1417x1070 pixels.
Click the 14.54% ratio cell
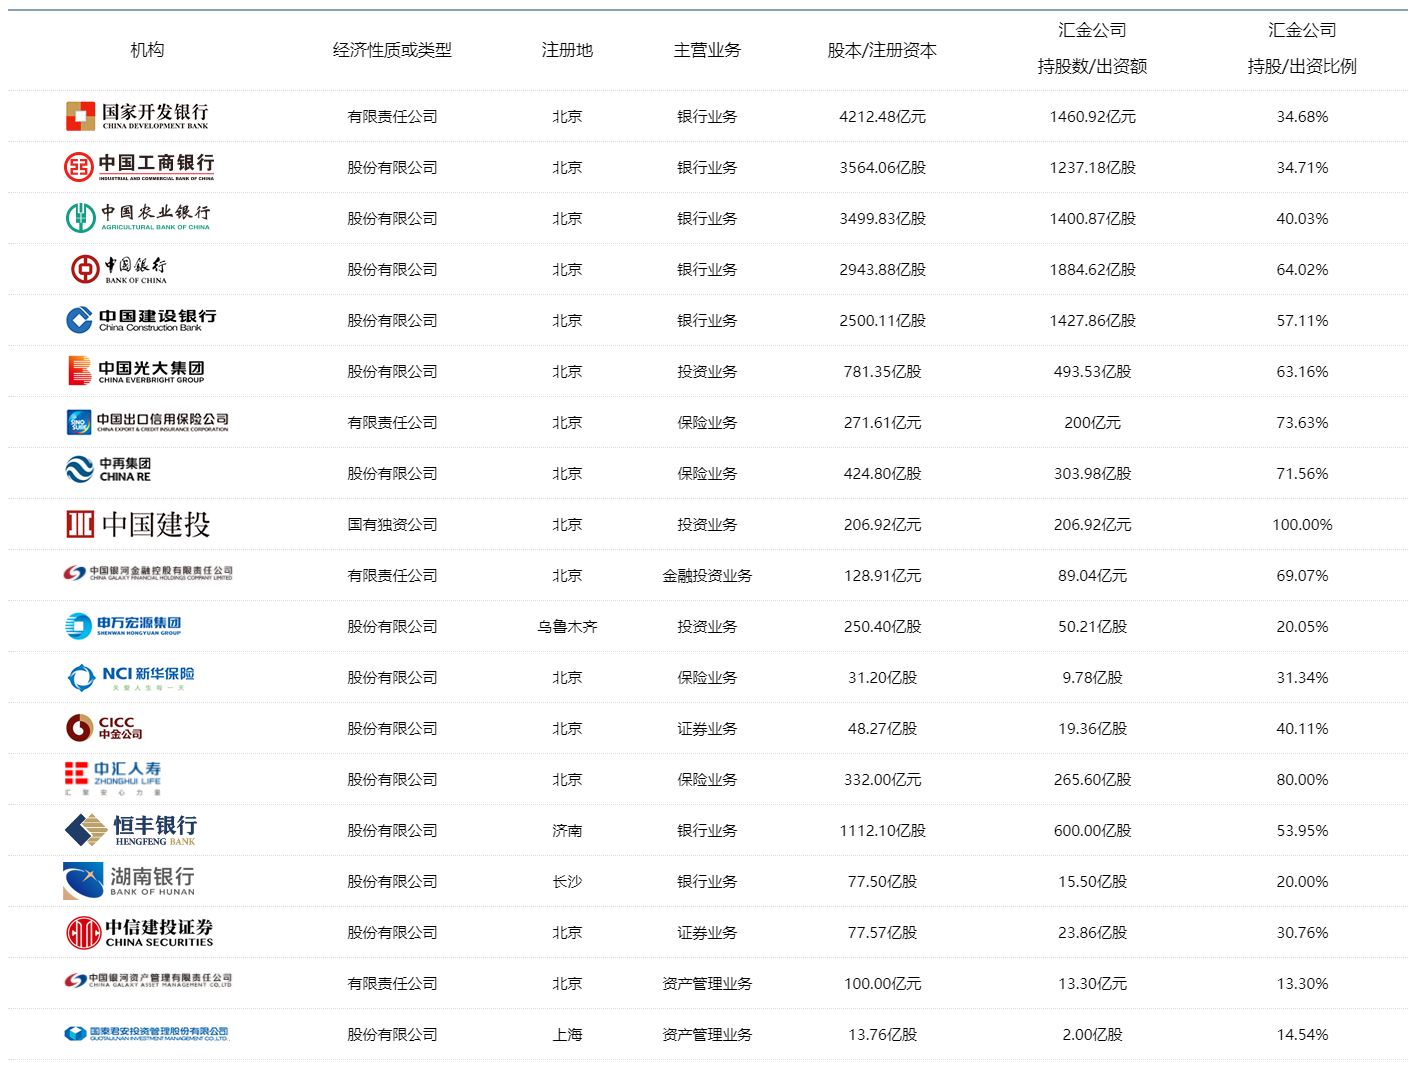point(1302,1035)
